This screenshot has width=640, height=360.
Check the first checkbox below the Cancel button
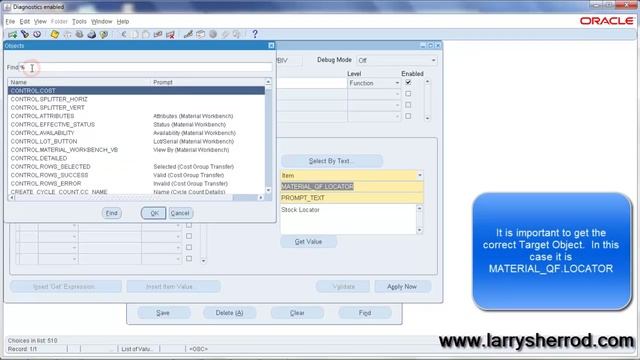[189, 225]
